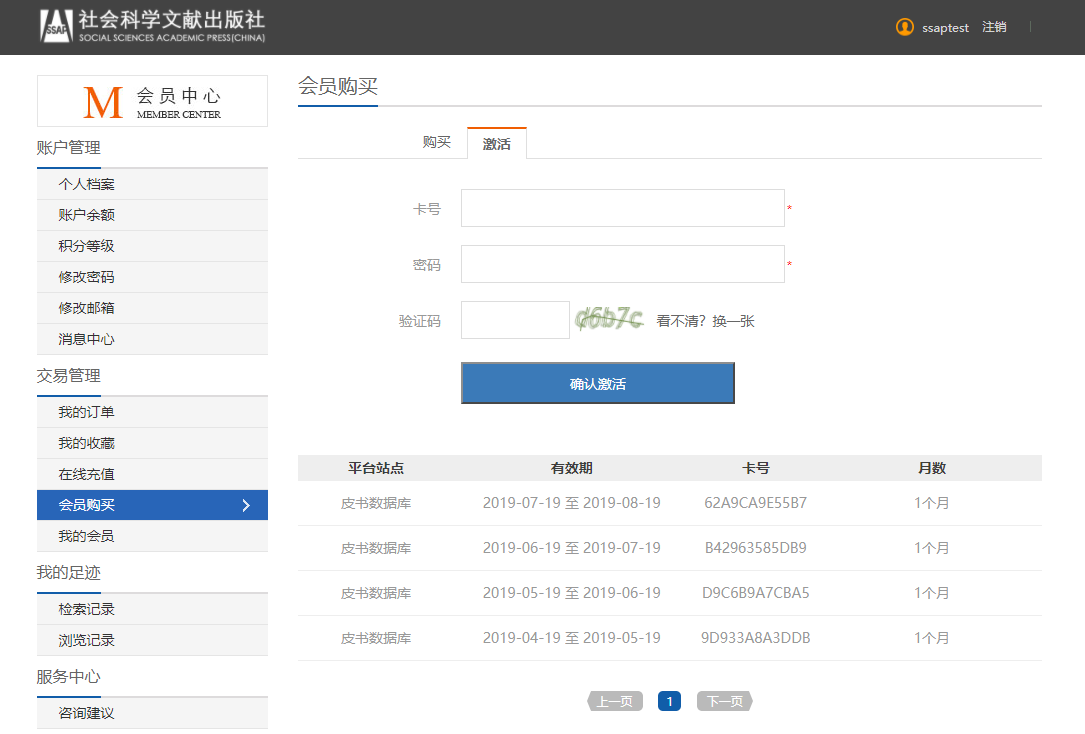Viewport: 1085px width, 734px height.
Task: Open the ssaptest username link
Action: pos(945,28)
